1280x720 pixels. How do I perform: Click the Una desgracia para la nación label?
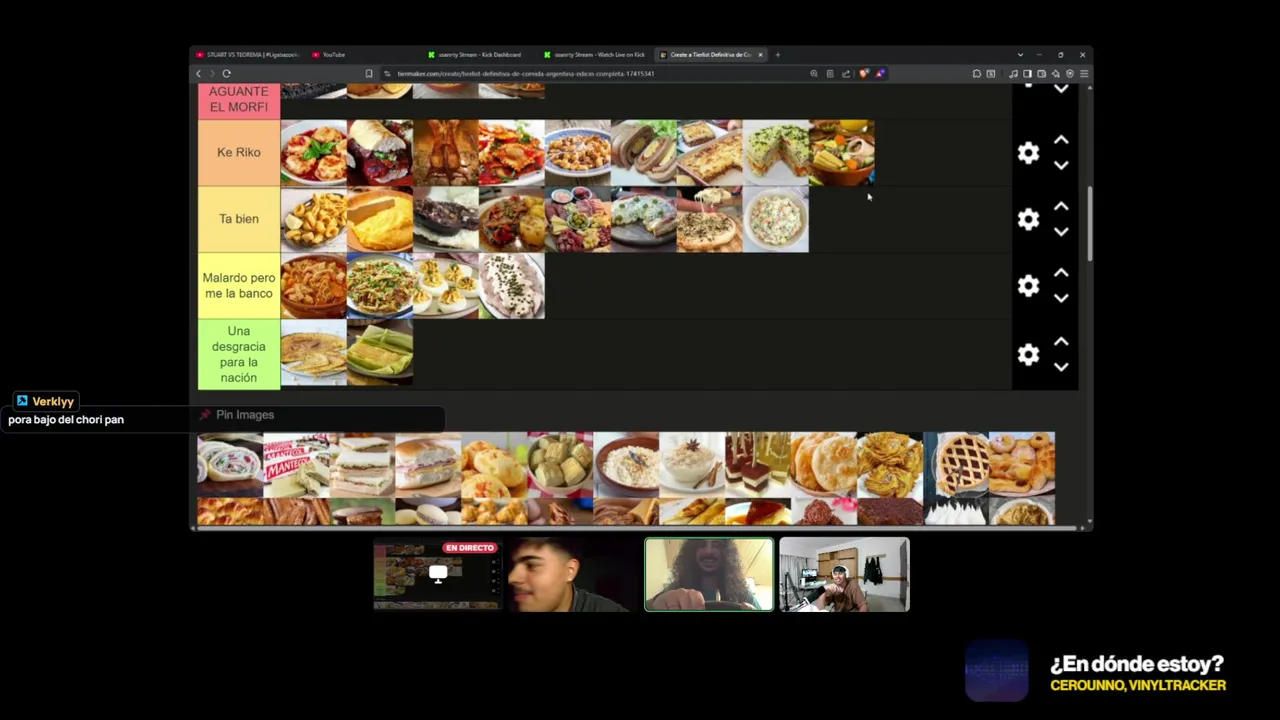point(239,354)
